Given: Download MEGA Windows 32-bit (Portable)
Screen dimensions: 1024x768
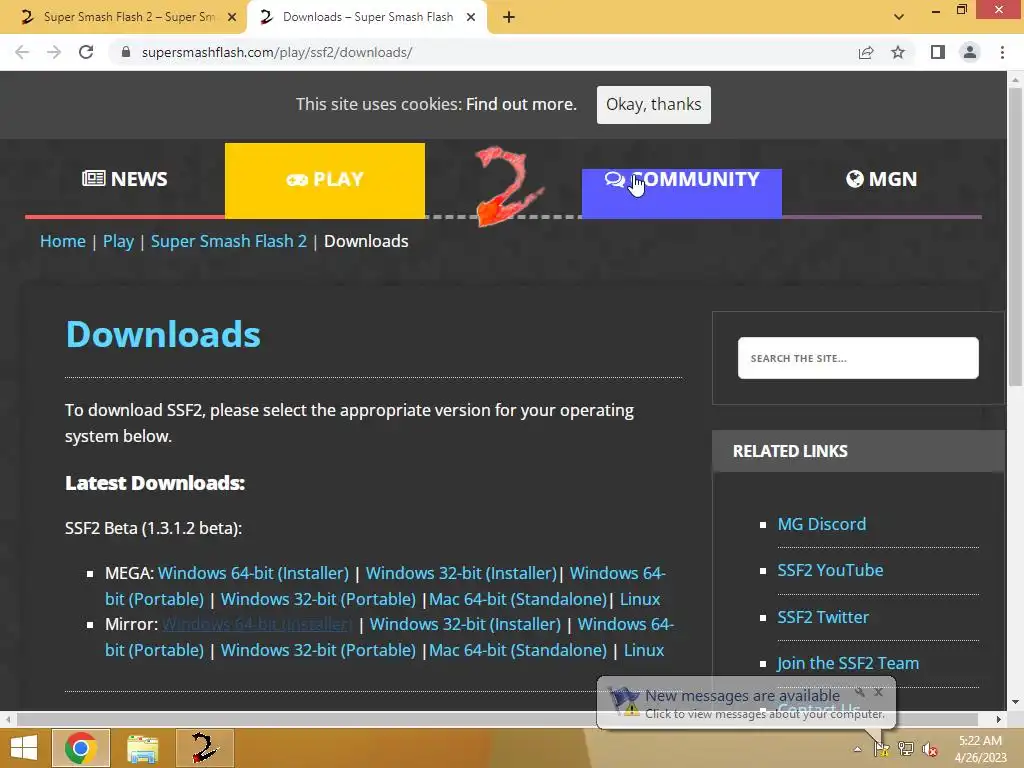Looking at the screenshot, I should click(318, 600).
